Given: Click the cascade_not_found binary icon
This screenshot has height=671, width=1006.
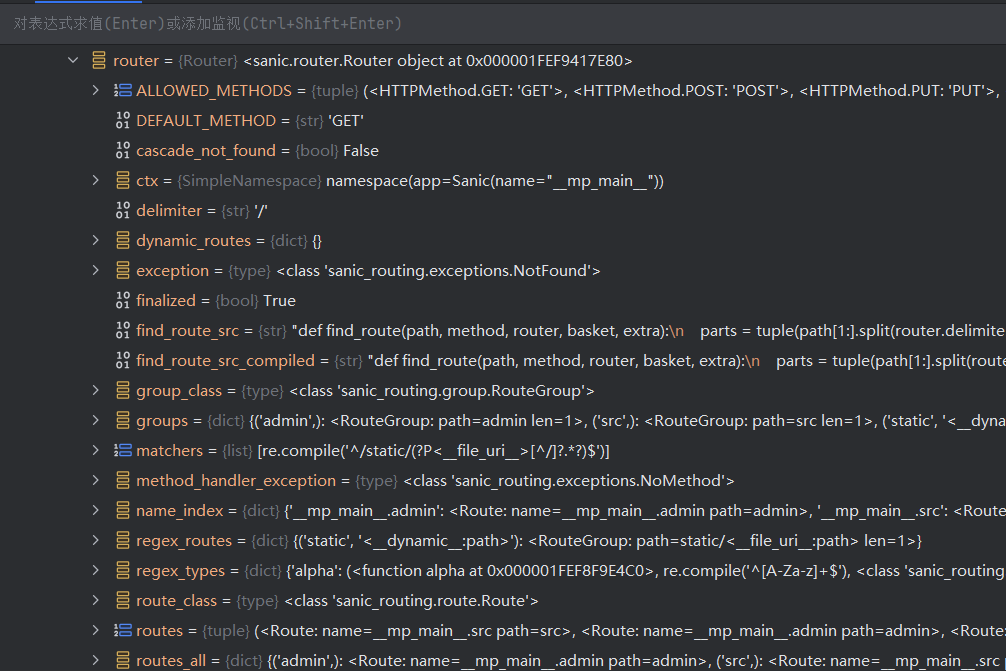Looking at the screenshot, I should click(x=123, y=151).
